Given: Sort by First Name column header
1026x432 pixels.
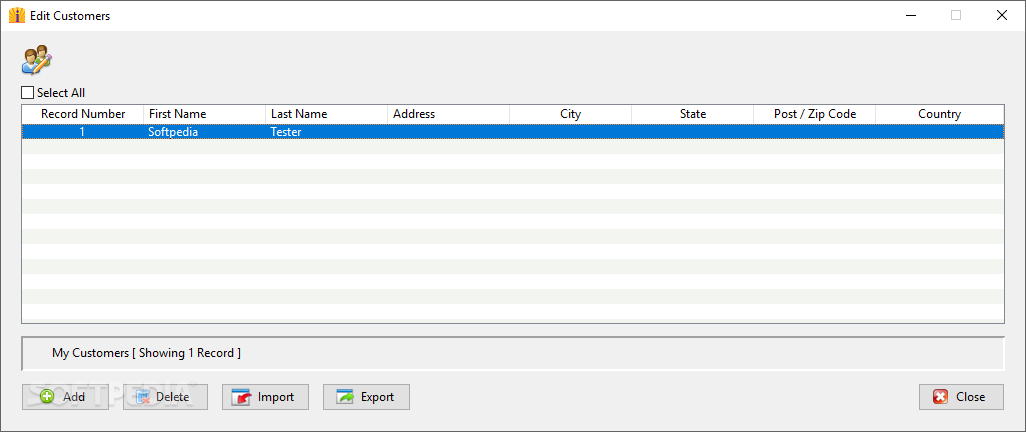Looking at the screenshot, I should pyautogui.click(x=205, y=114).
